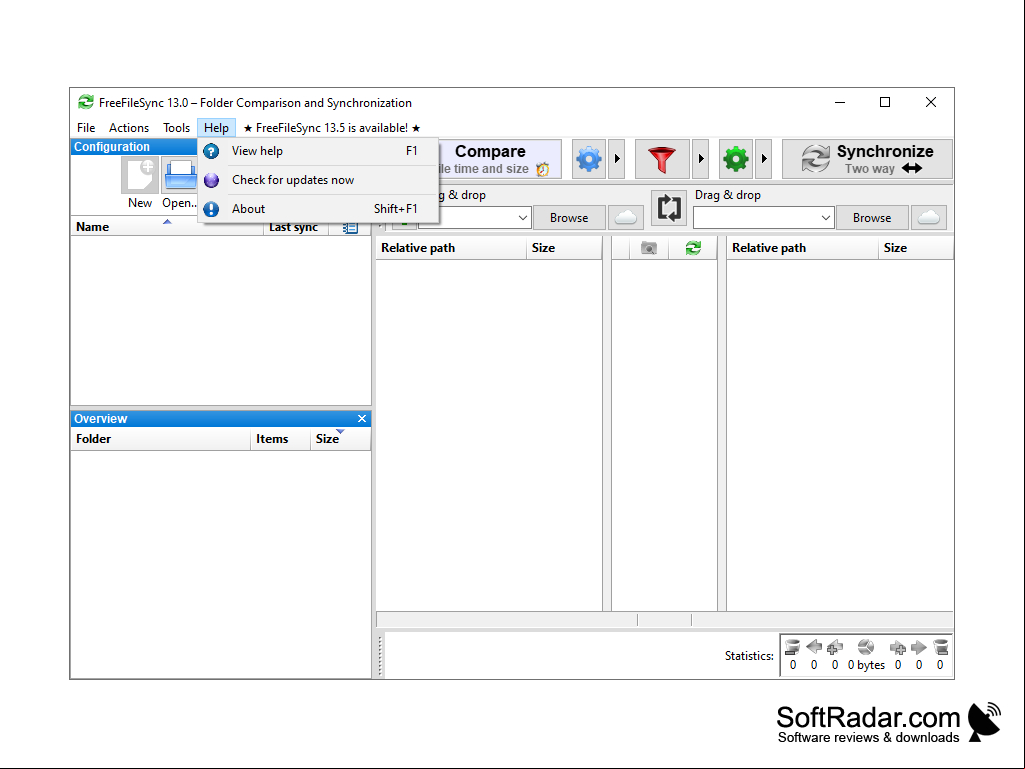Click the left pane Relative path header

[451, 248]
